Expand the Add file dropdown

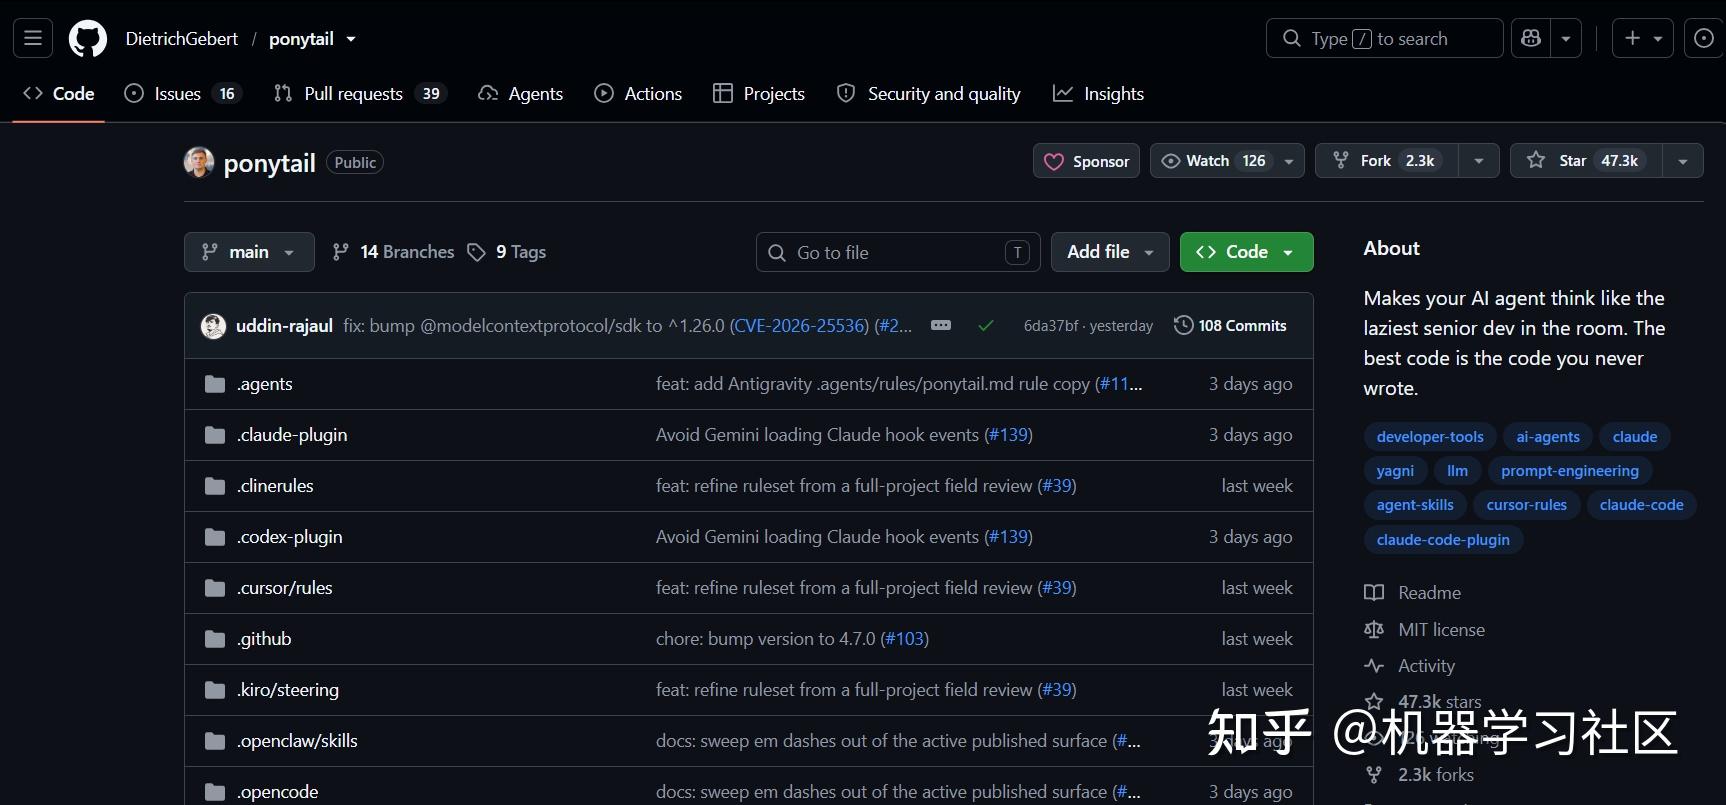pos(1110,252)
